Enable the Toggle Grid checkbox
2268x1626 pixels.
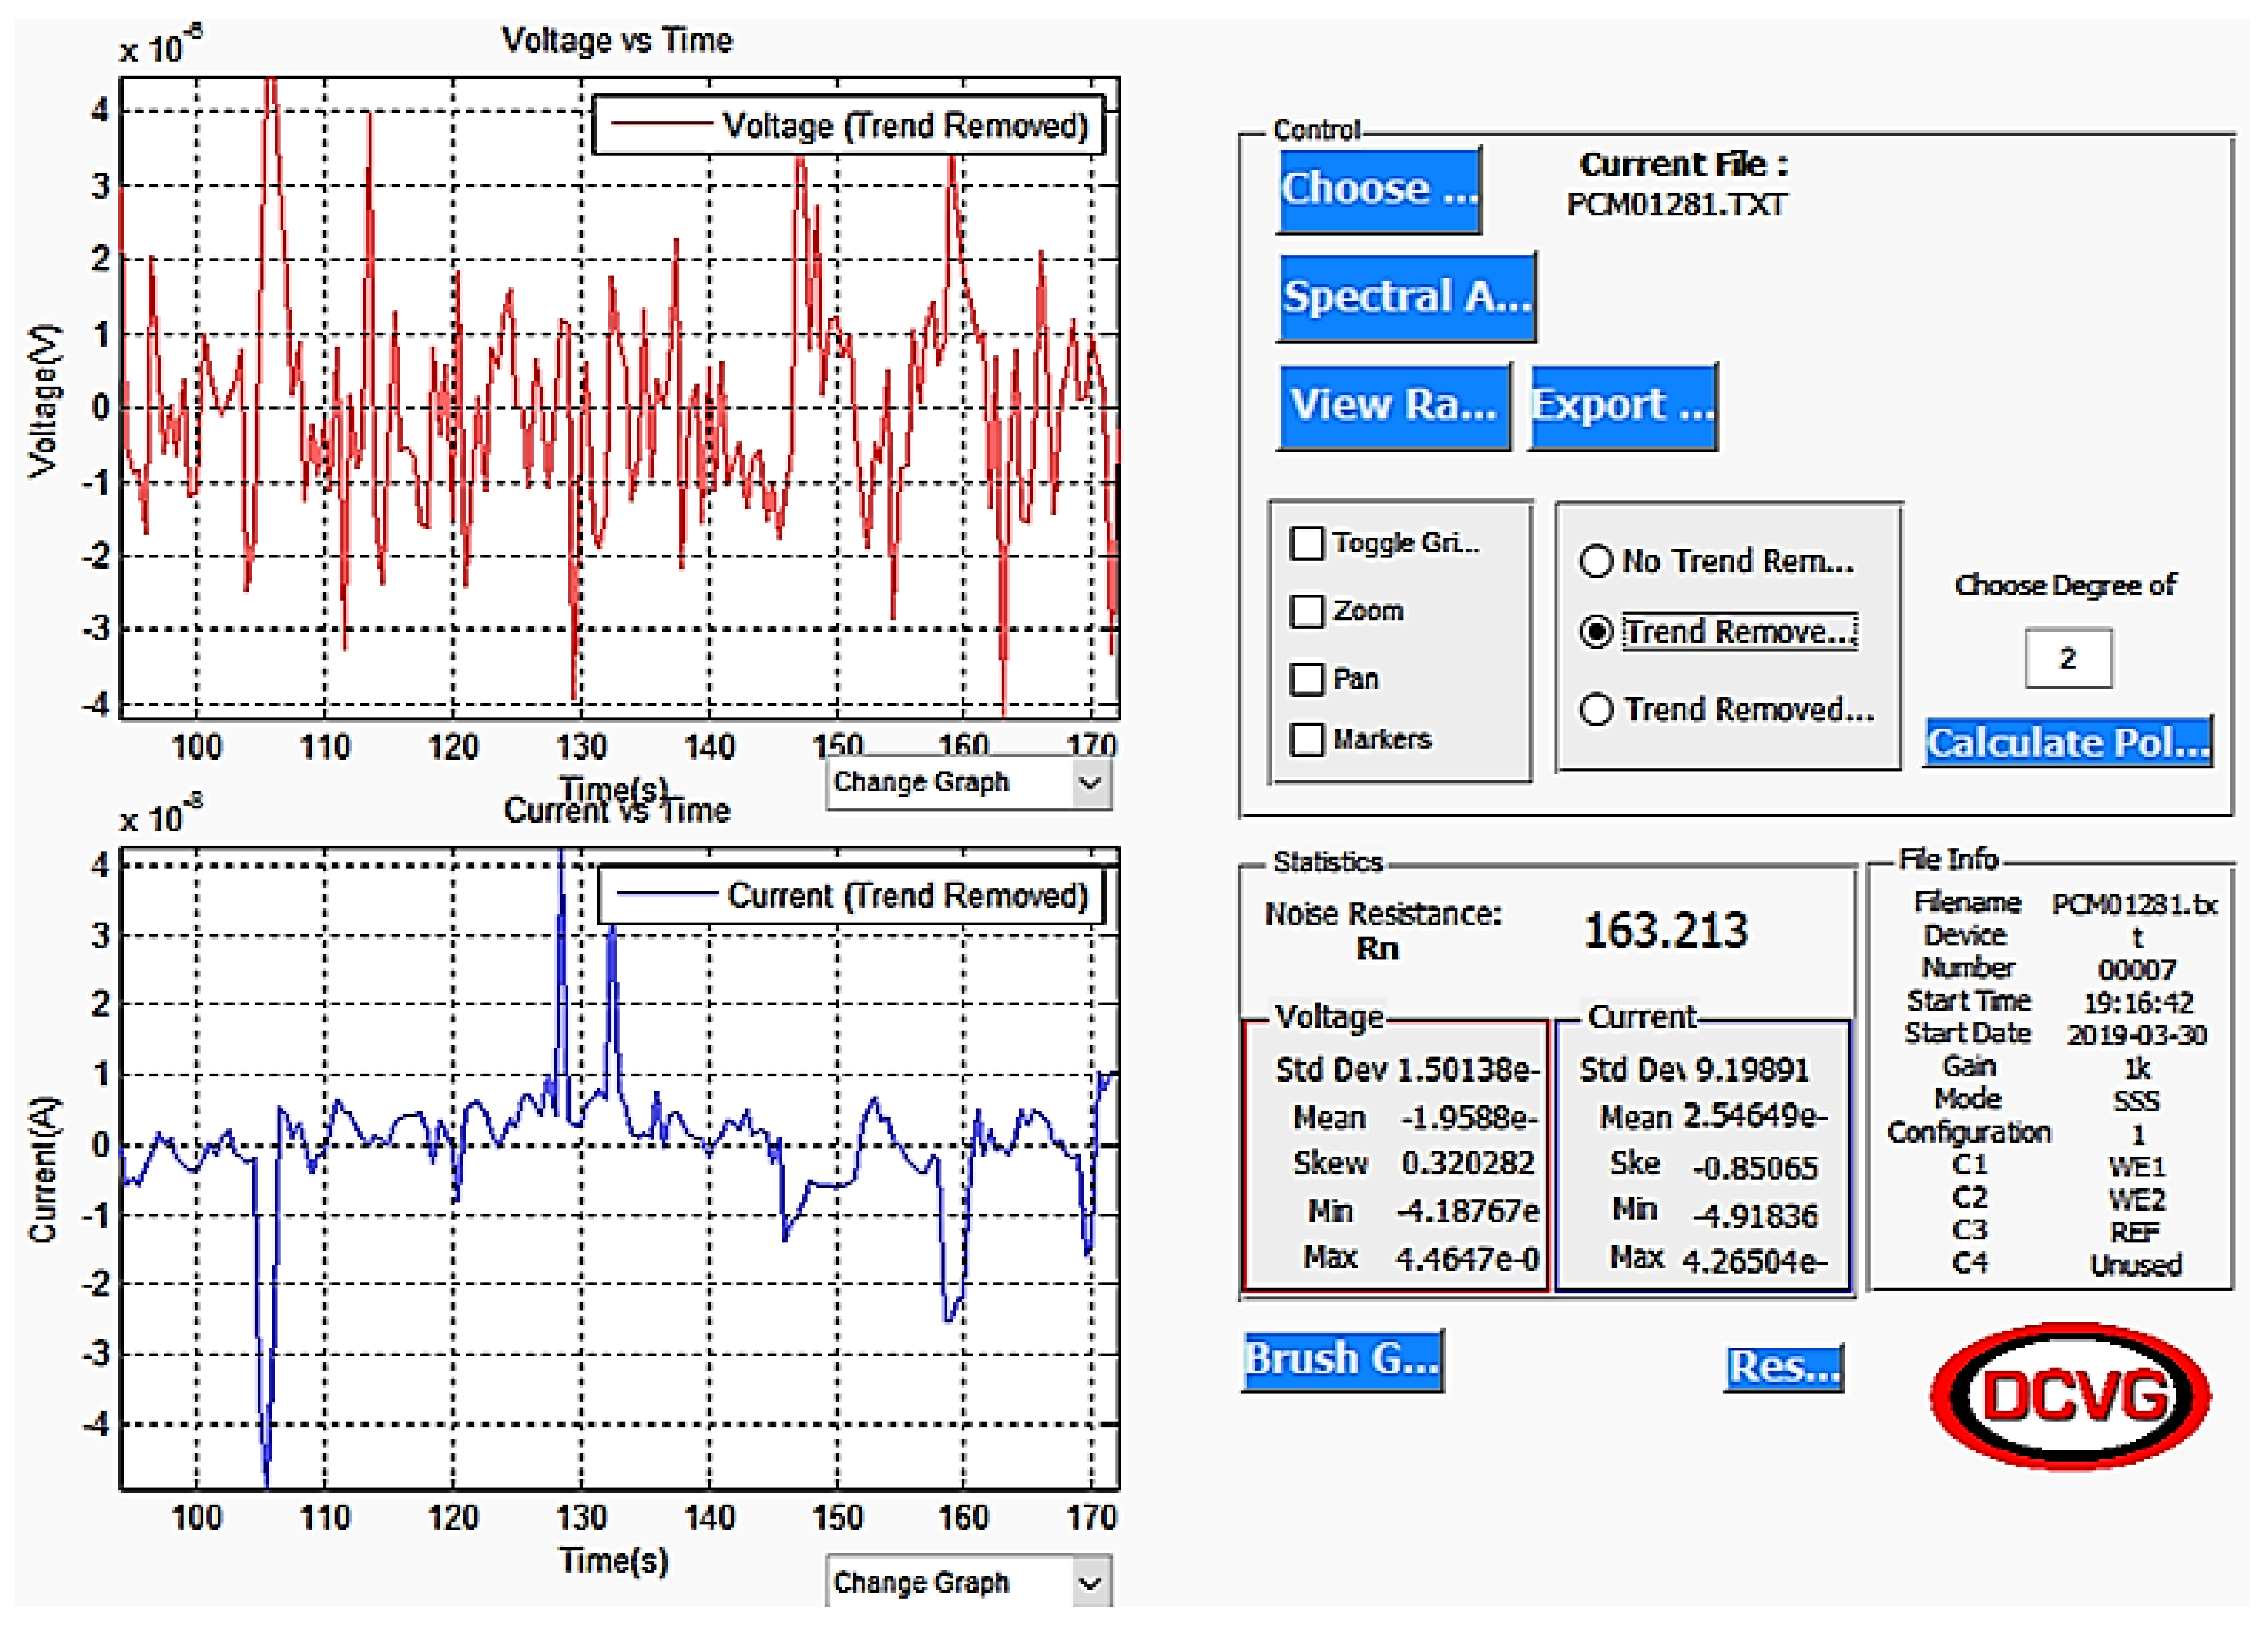tap(1307, 543)
